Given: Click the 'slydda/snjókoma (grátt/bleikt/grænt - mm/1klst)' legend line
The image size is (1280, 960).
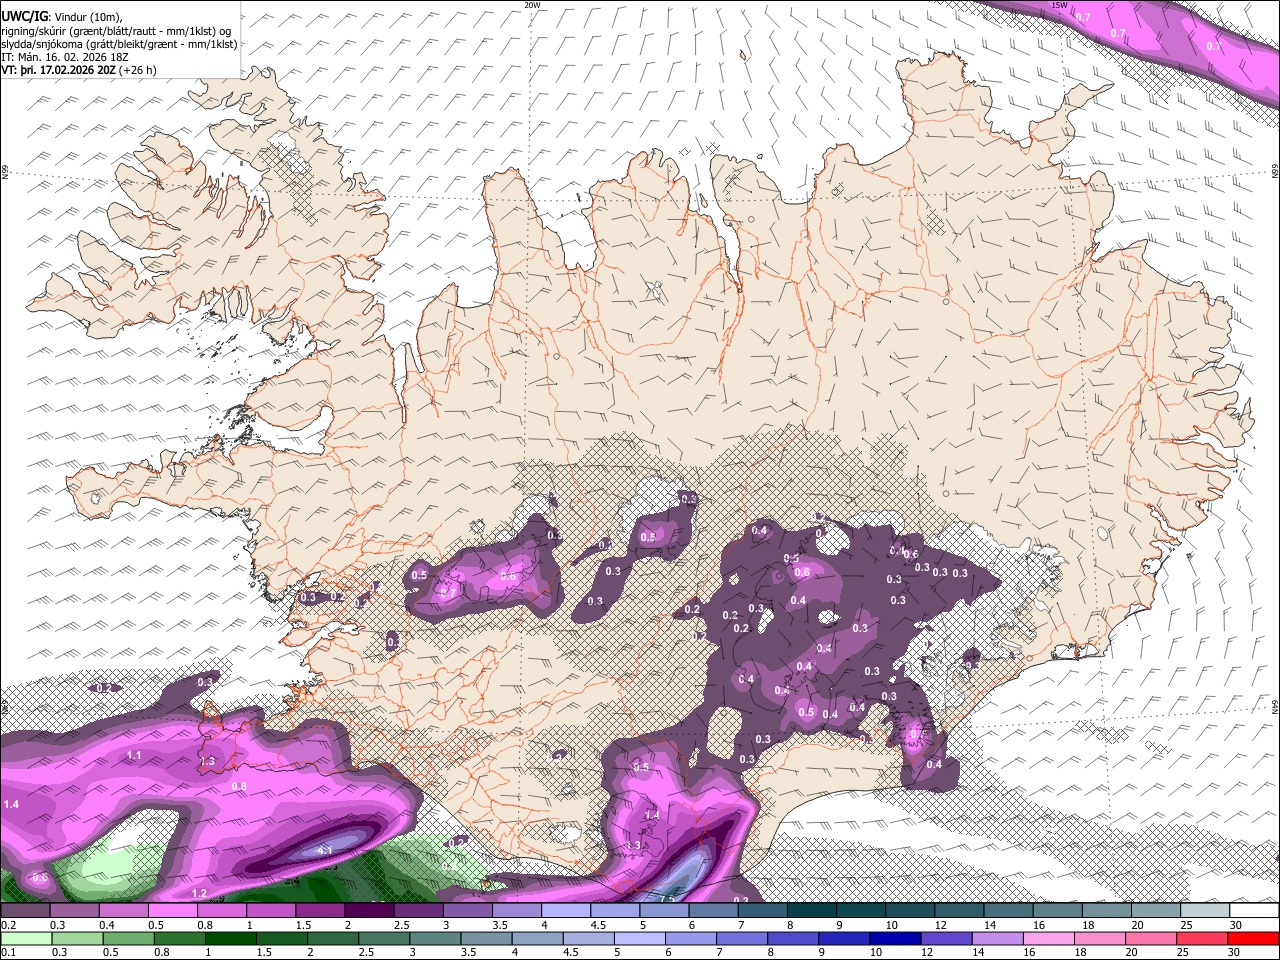Looking at the screenshot, I should coord(119,44).
